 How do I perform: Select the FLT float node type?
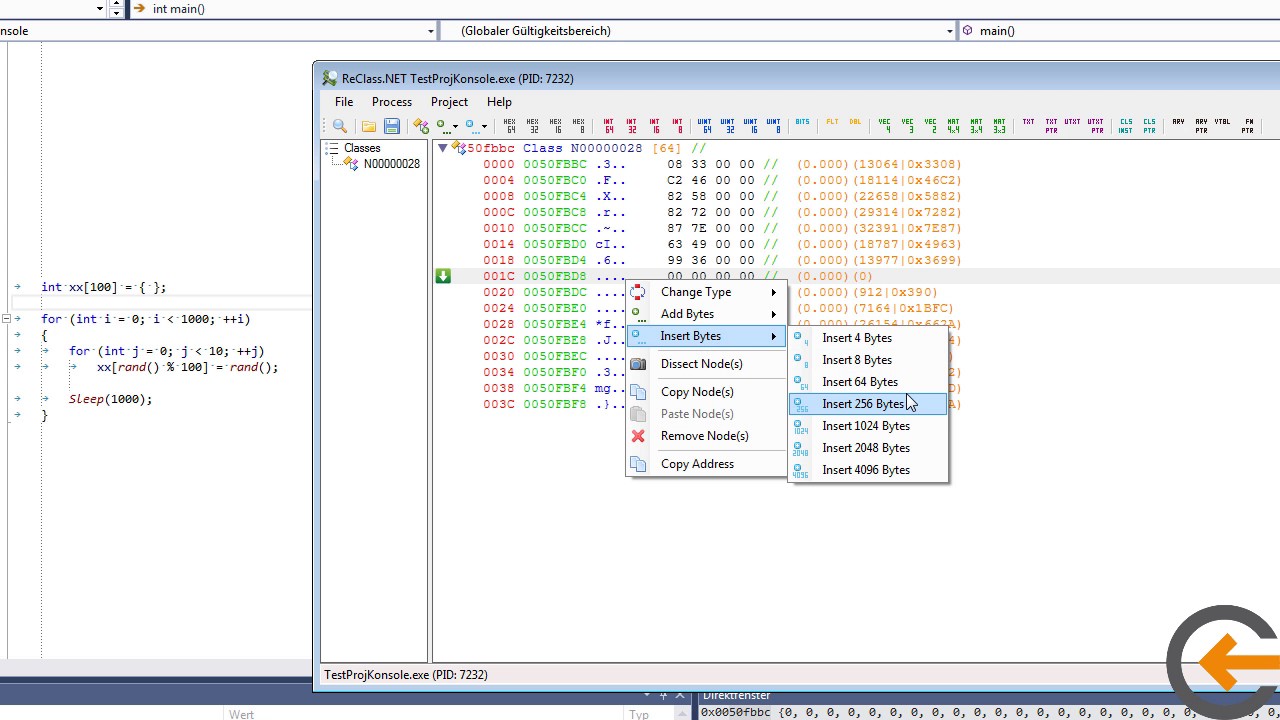coord(832,124)
